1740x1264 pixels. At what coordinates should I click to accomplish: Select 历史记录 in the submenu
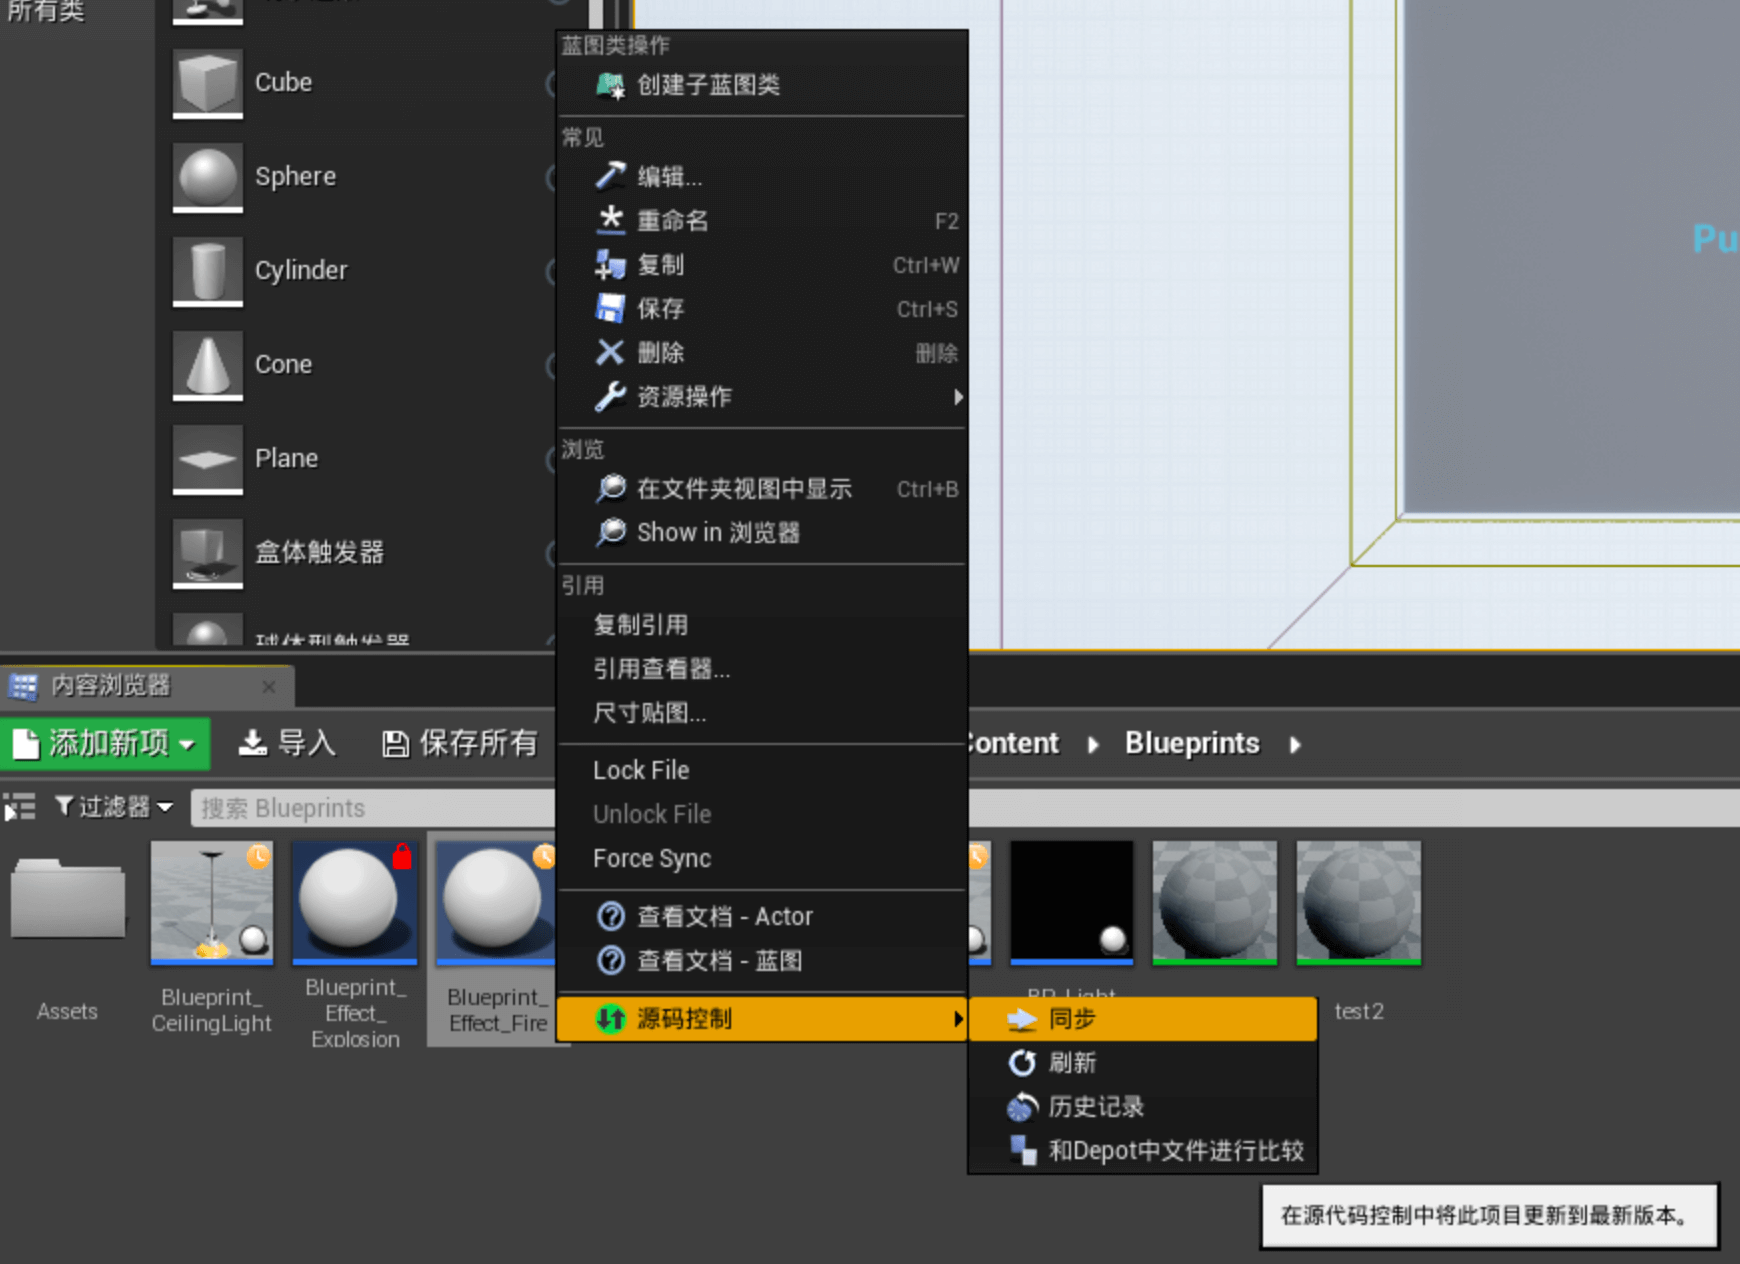tap(1095, 1107)
